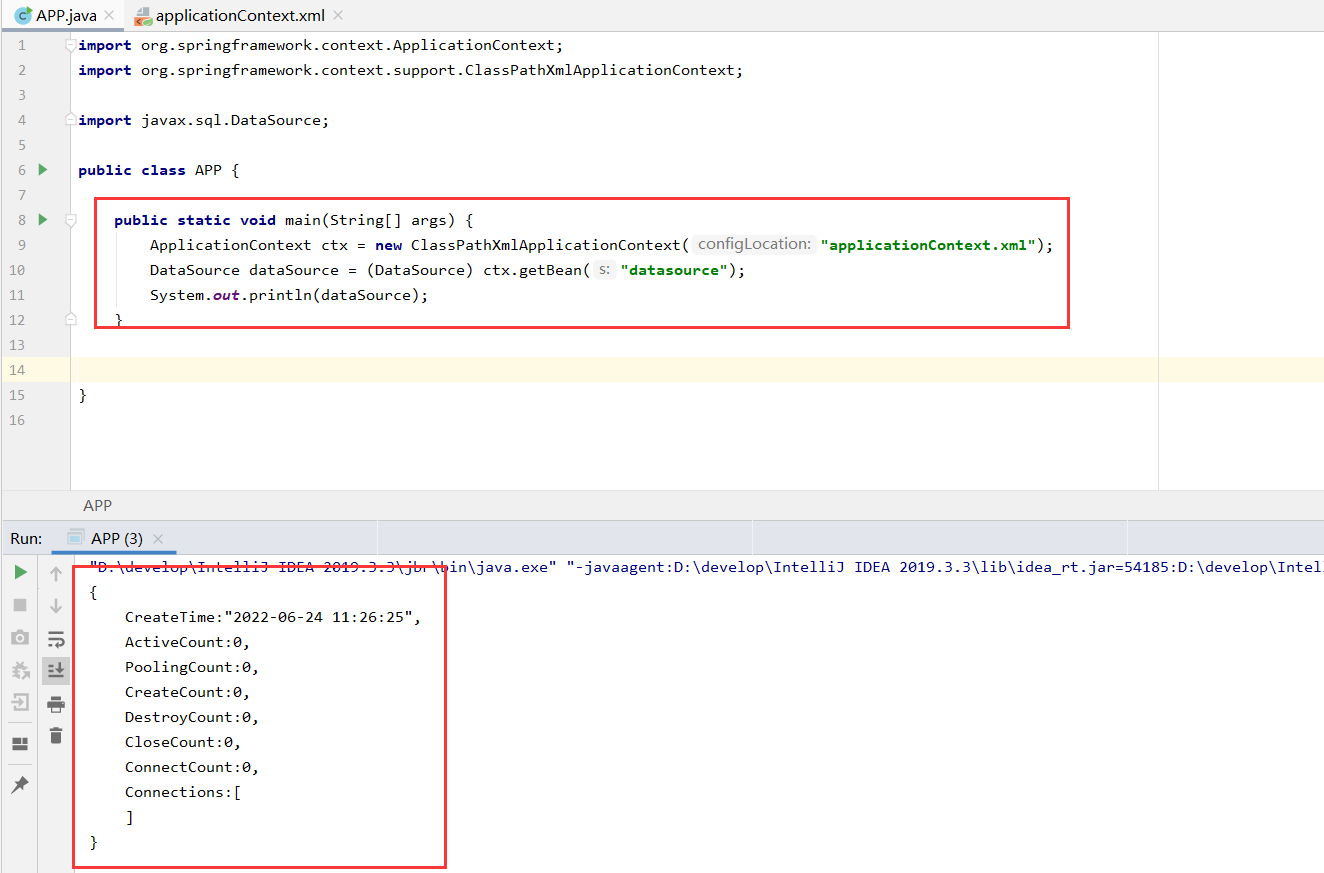Click the Down the Stack Trace arrow
This screenshot has height=873, width=1324.
click(56, 606)
